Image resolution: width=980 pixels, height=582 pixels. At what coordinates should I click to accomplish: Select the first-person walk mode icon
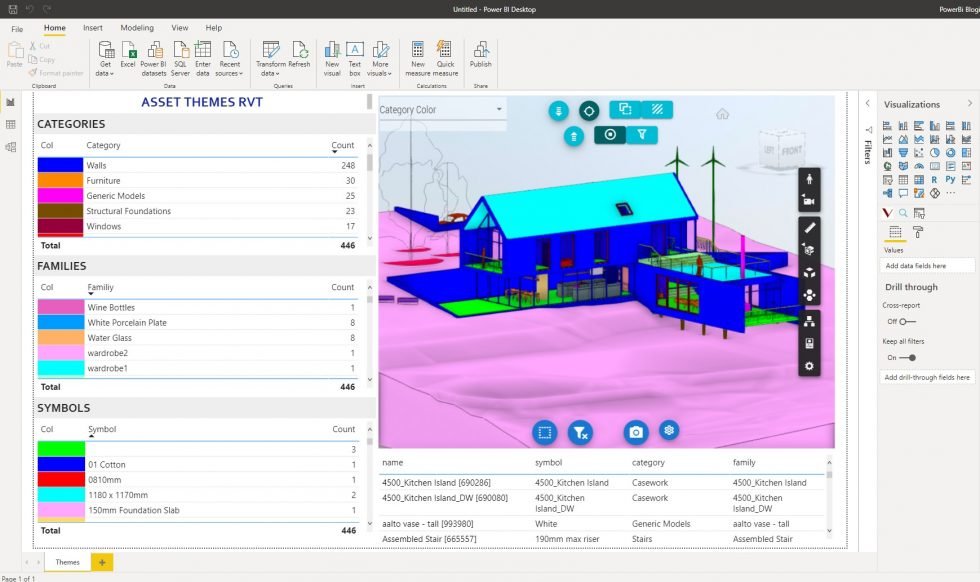point(808,180)
